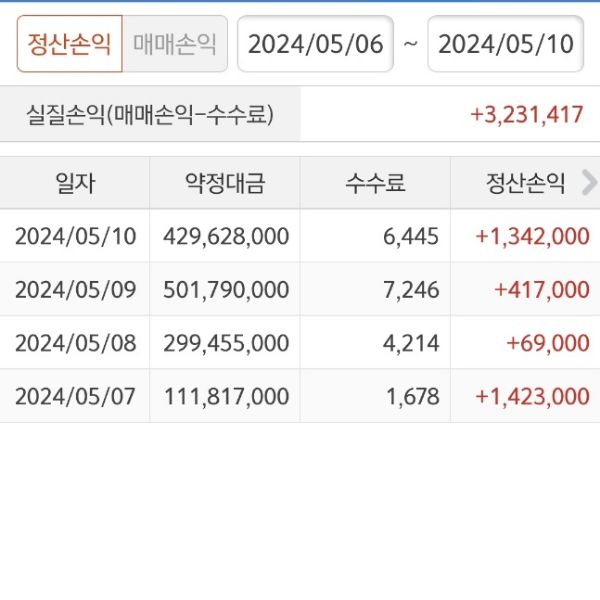
Task: Click the +1,423,000 settlement profit cell
Action: click(532, 396)
